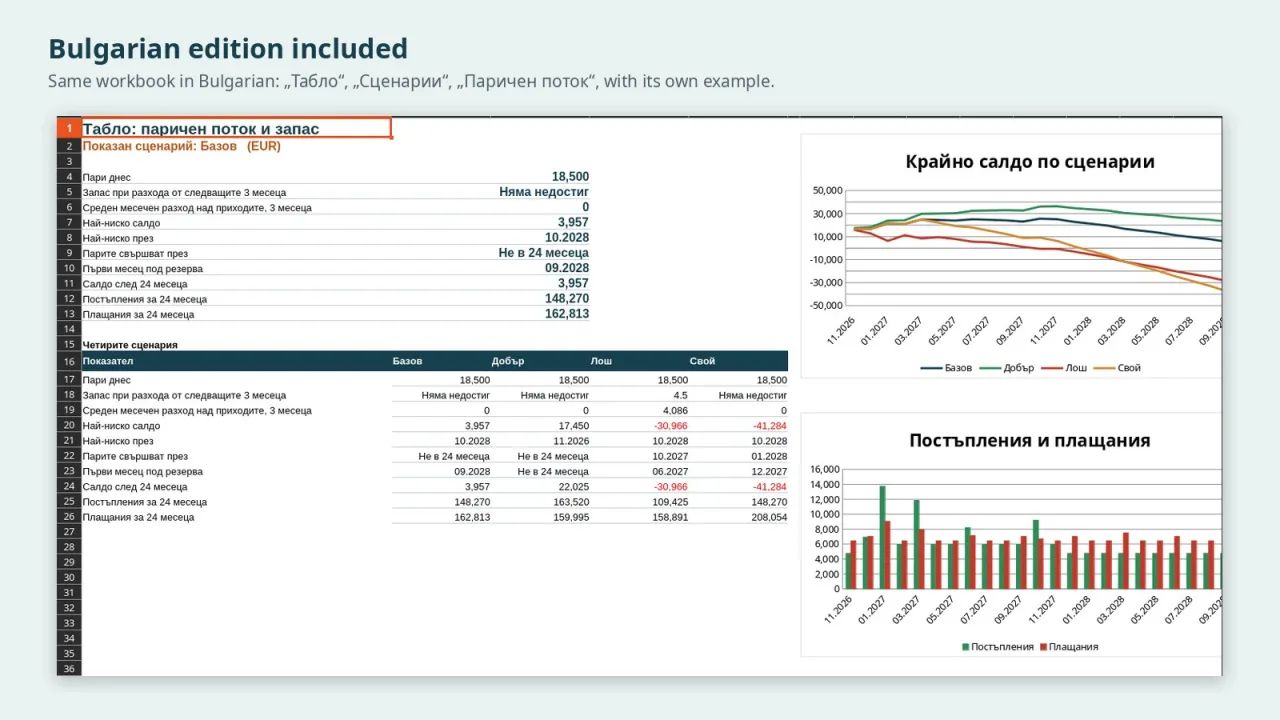Select the cell containing 4,086
This screenshot has width=1280, height=720.
point(638,411)
